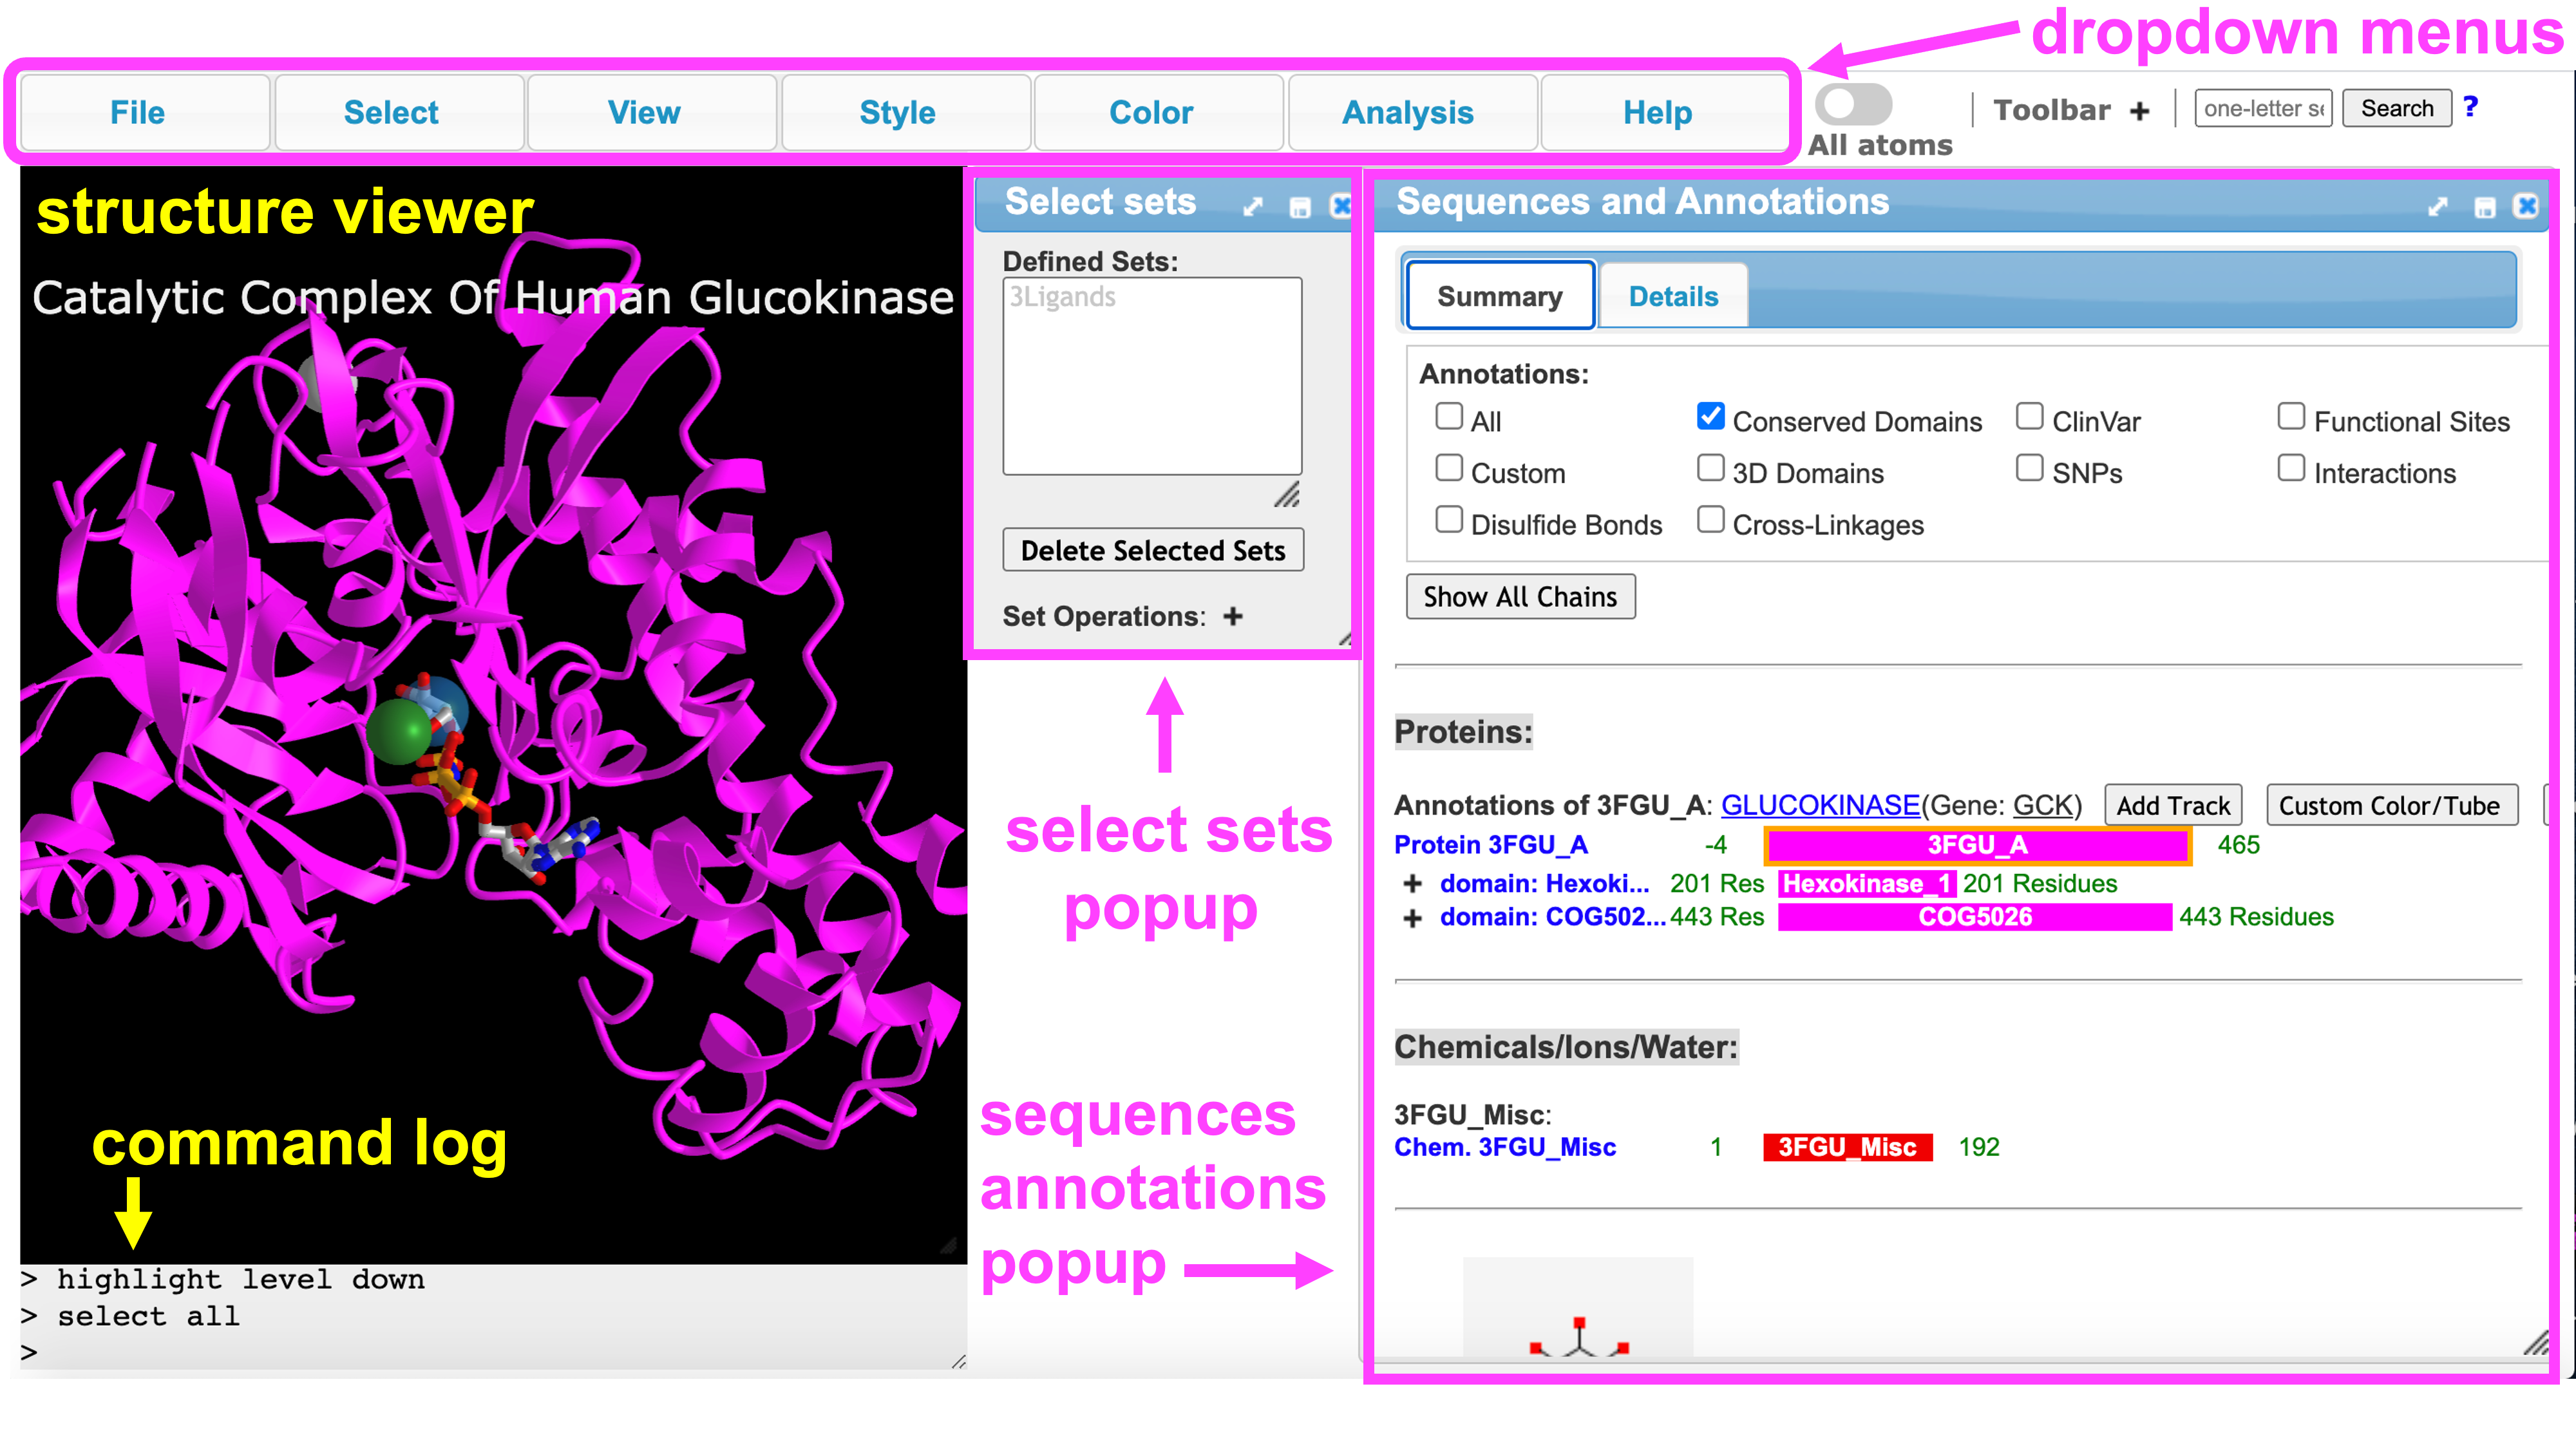The width and height of the screenshot is (2576, 1449).
Task: Close the Sequences and Annotations popup
Action: click(x=2526, y=206)
